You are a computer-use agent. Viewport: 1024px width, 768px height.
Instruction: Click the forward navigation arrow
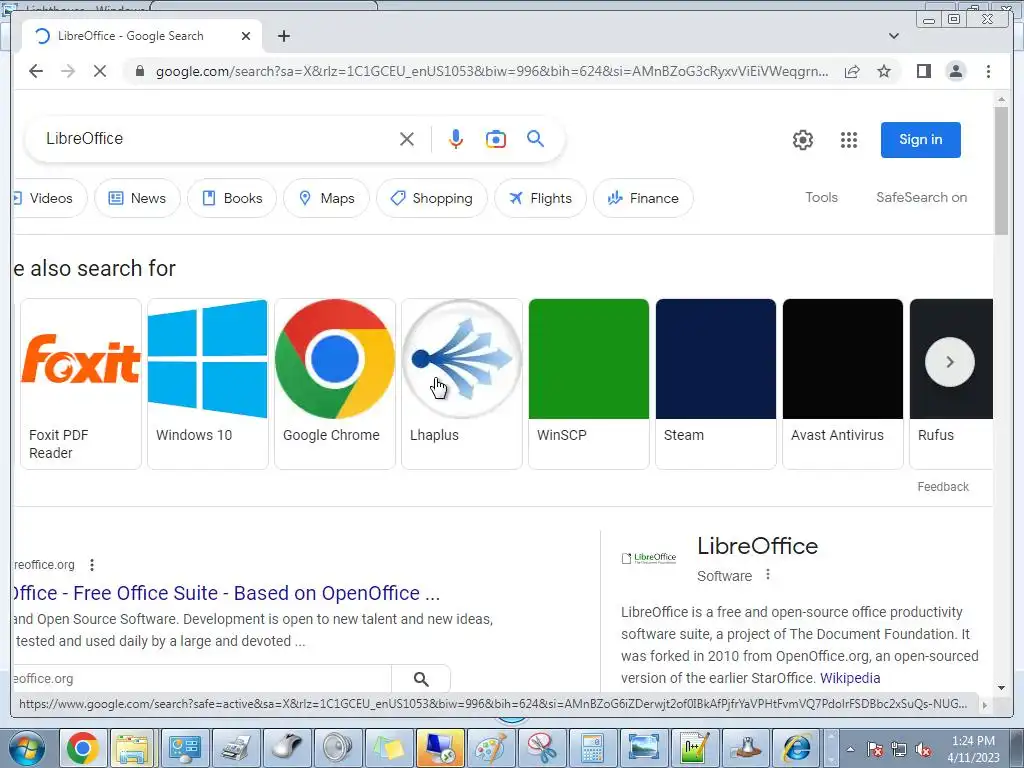[x=68, y=71]
